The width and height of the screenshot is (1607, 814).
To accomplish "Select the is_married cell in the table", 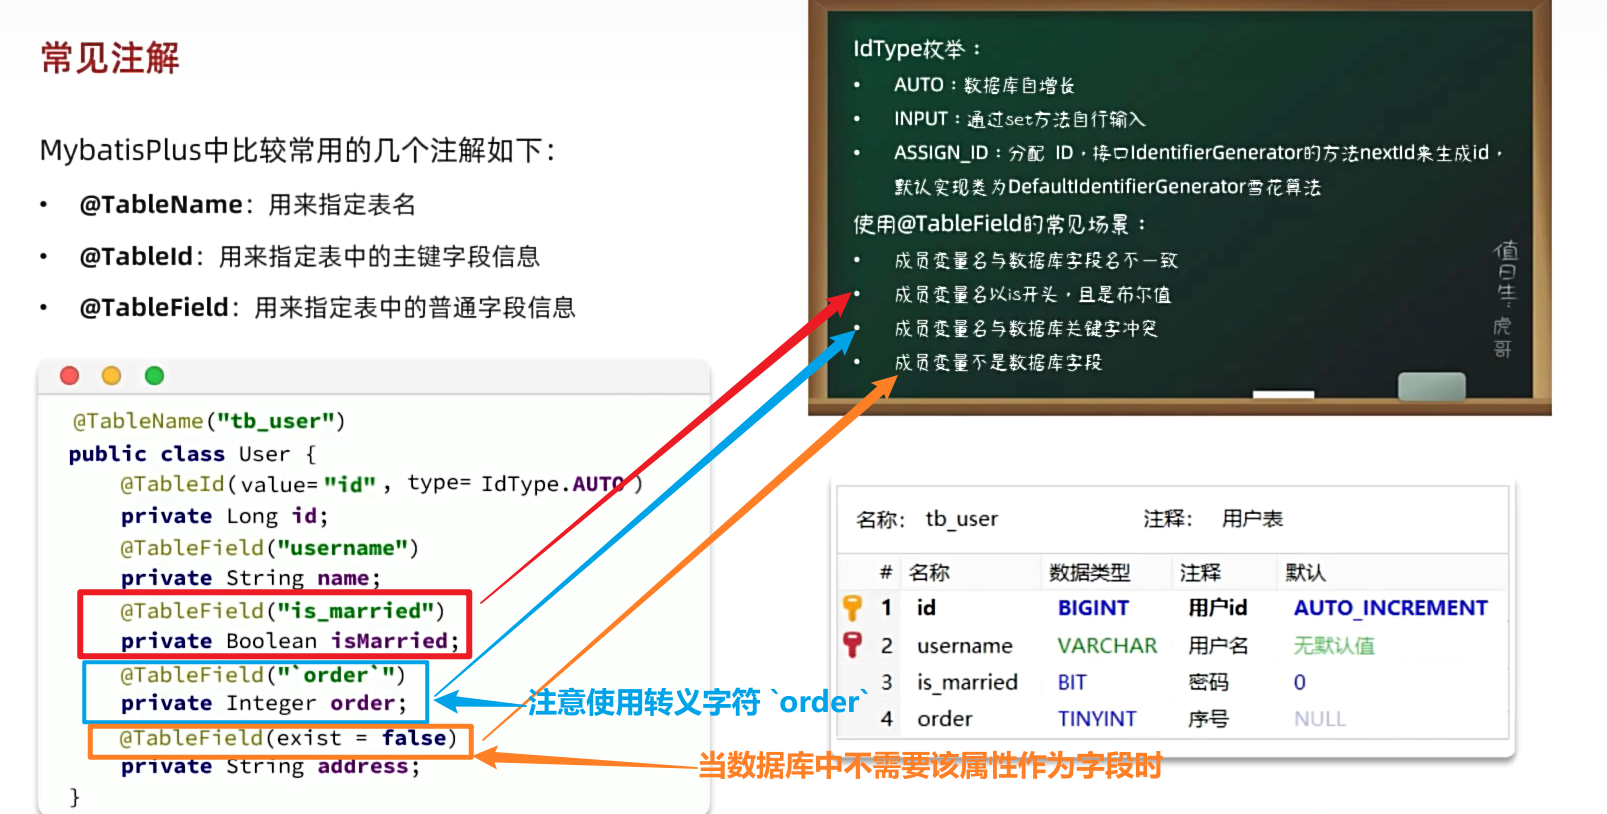I will (967, 683).
